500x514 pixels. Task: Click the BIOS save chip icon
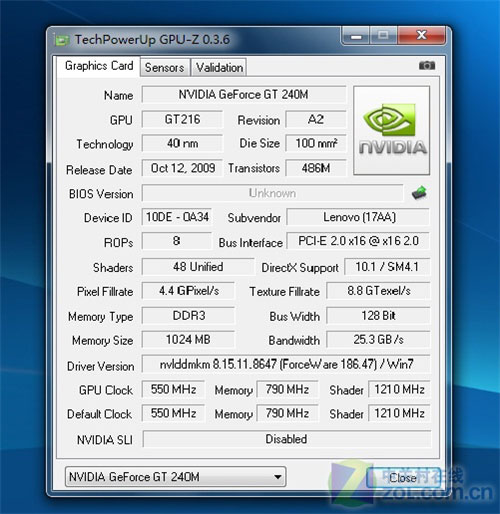[x=419, y=193]
